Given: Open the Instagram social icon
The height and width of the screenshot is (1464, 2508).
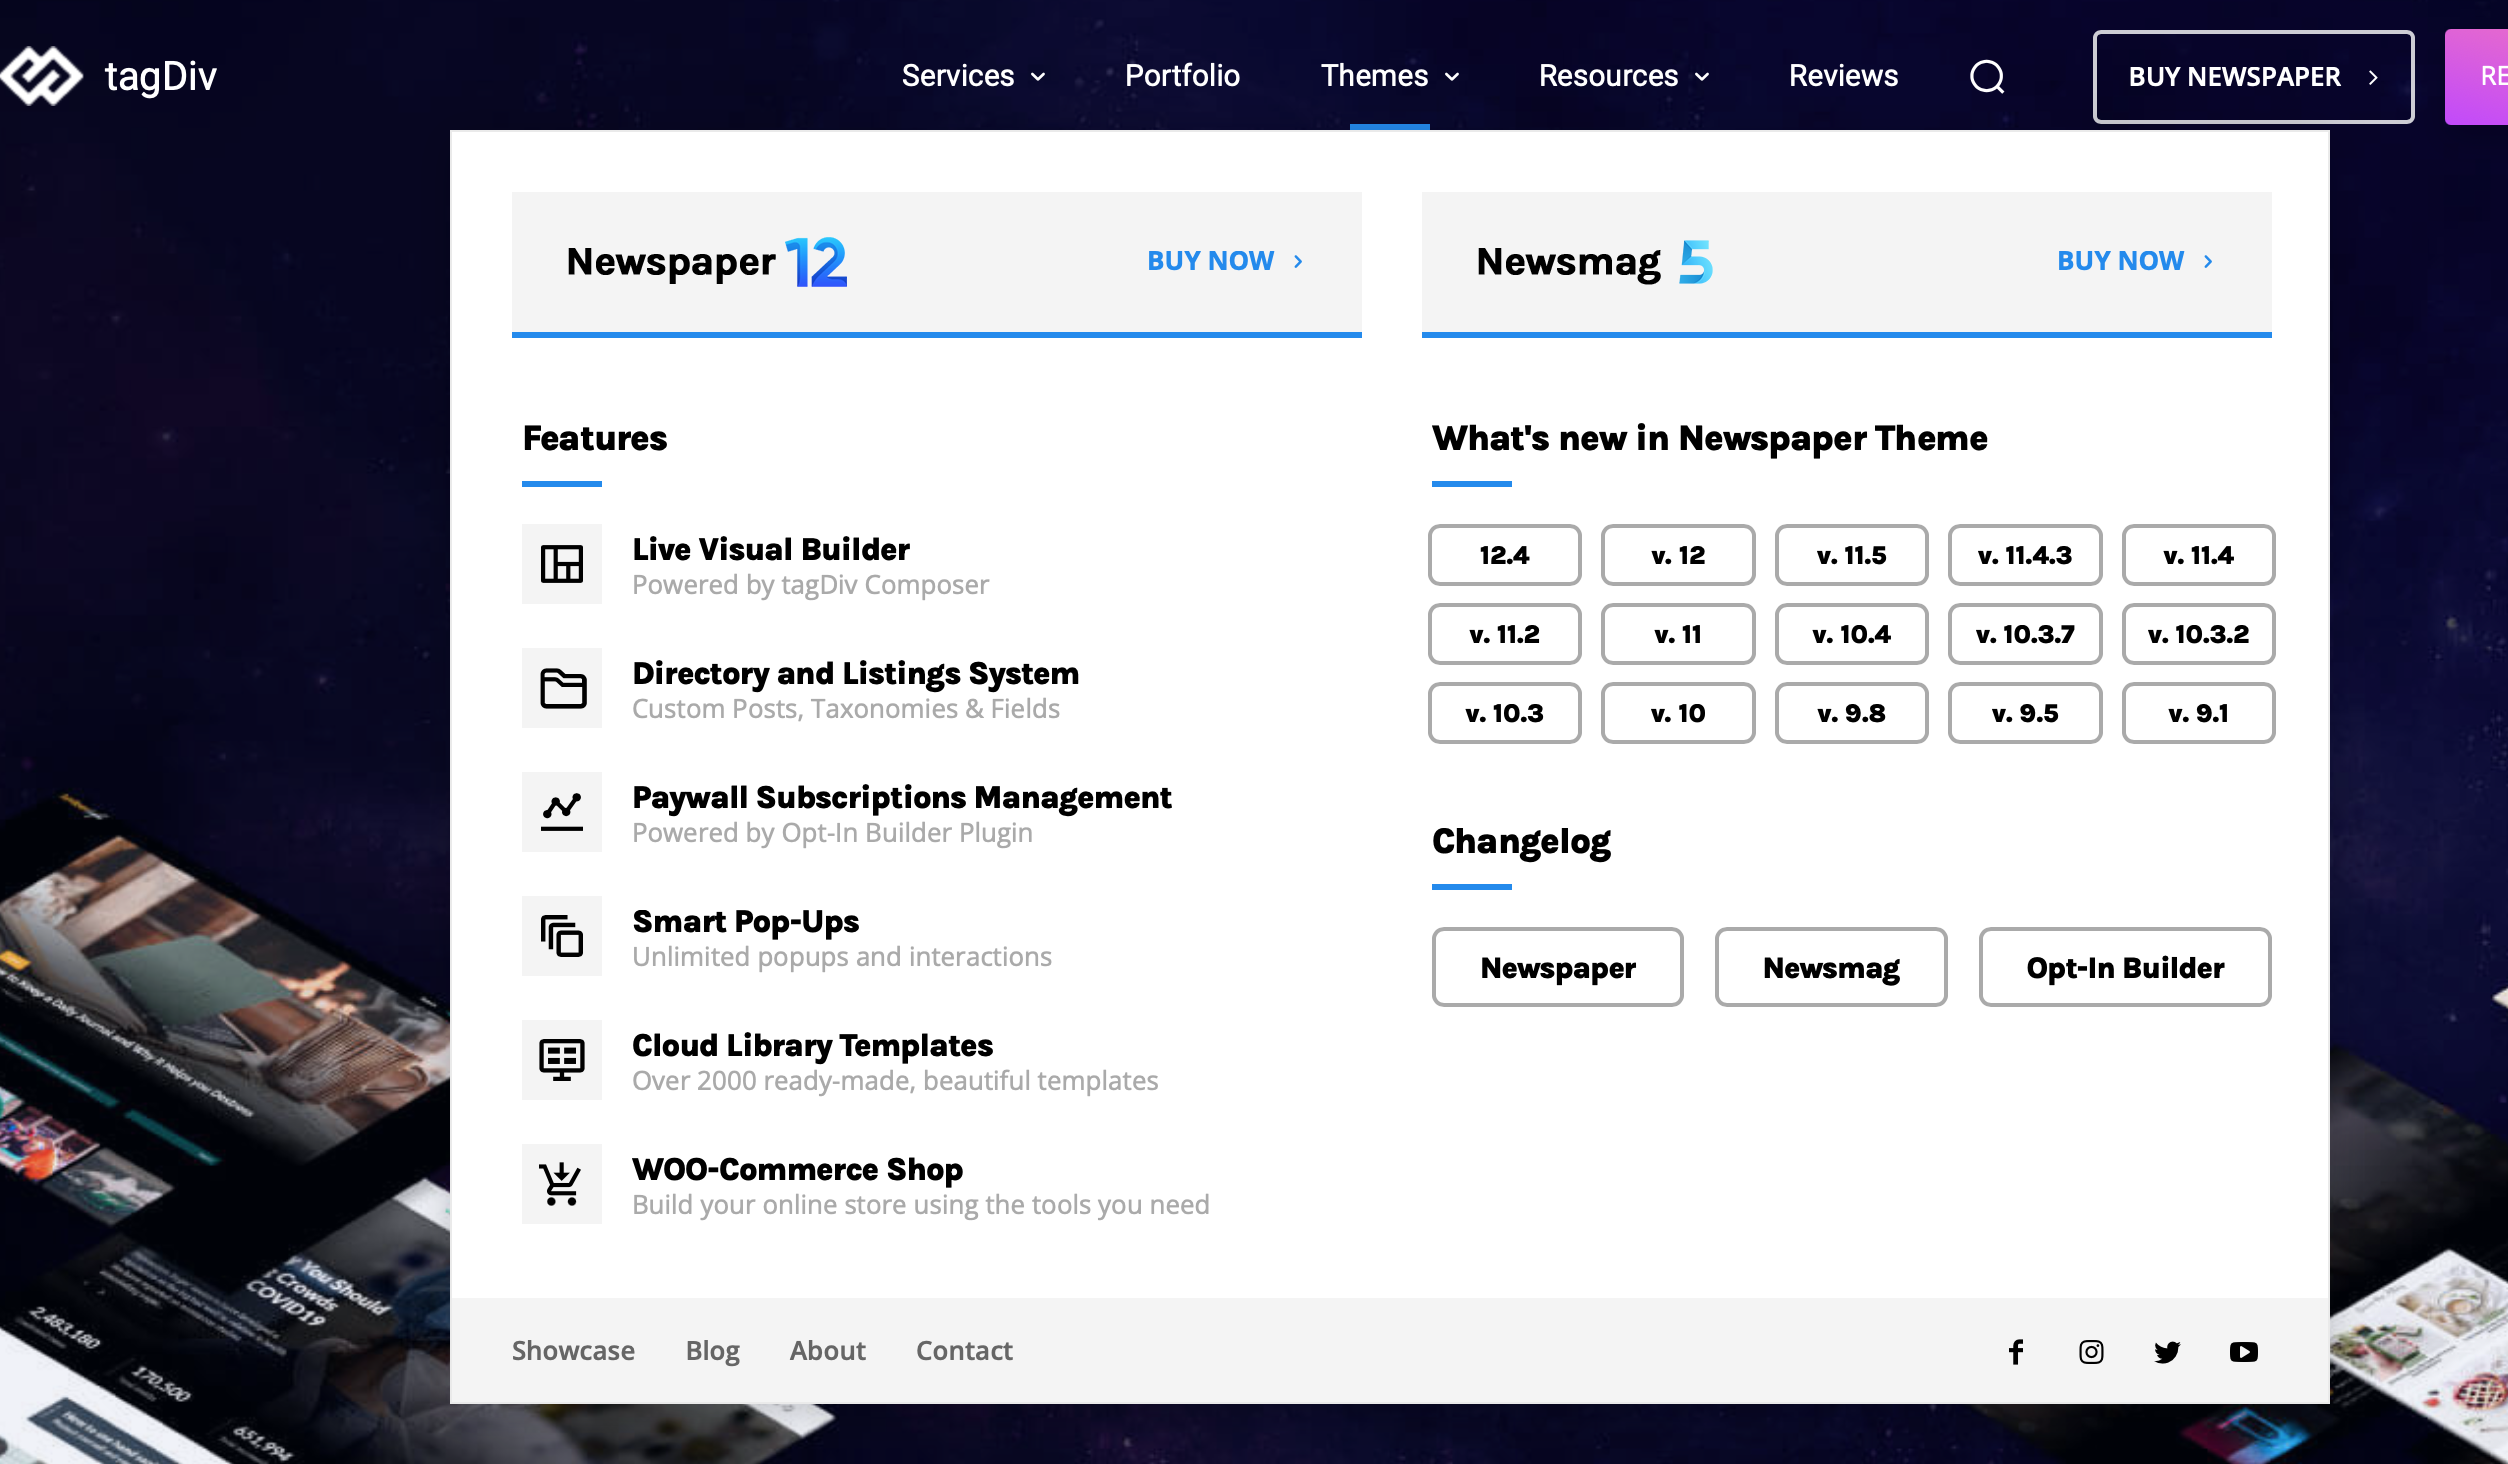Looking at the screenshot, I should pos(2091,1352).
